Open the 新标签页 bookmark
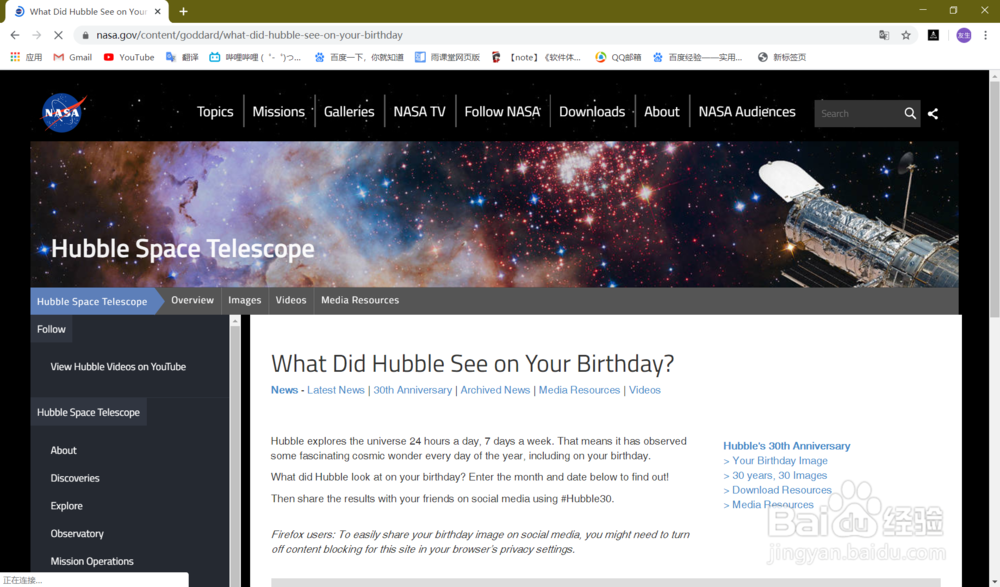The height and width of the screenshot is (587, 1000). point(782,57)
